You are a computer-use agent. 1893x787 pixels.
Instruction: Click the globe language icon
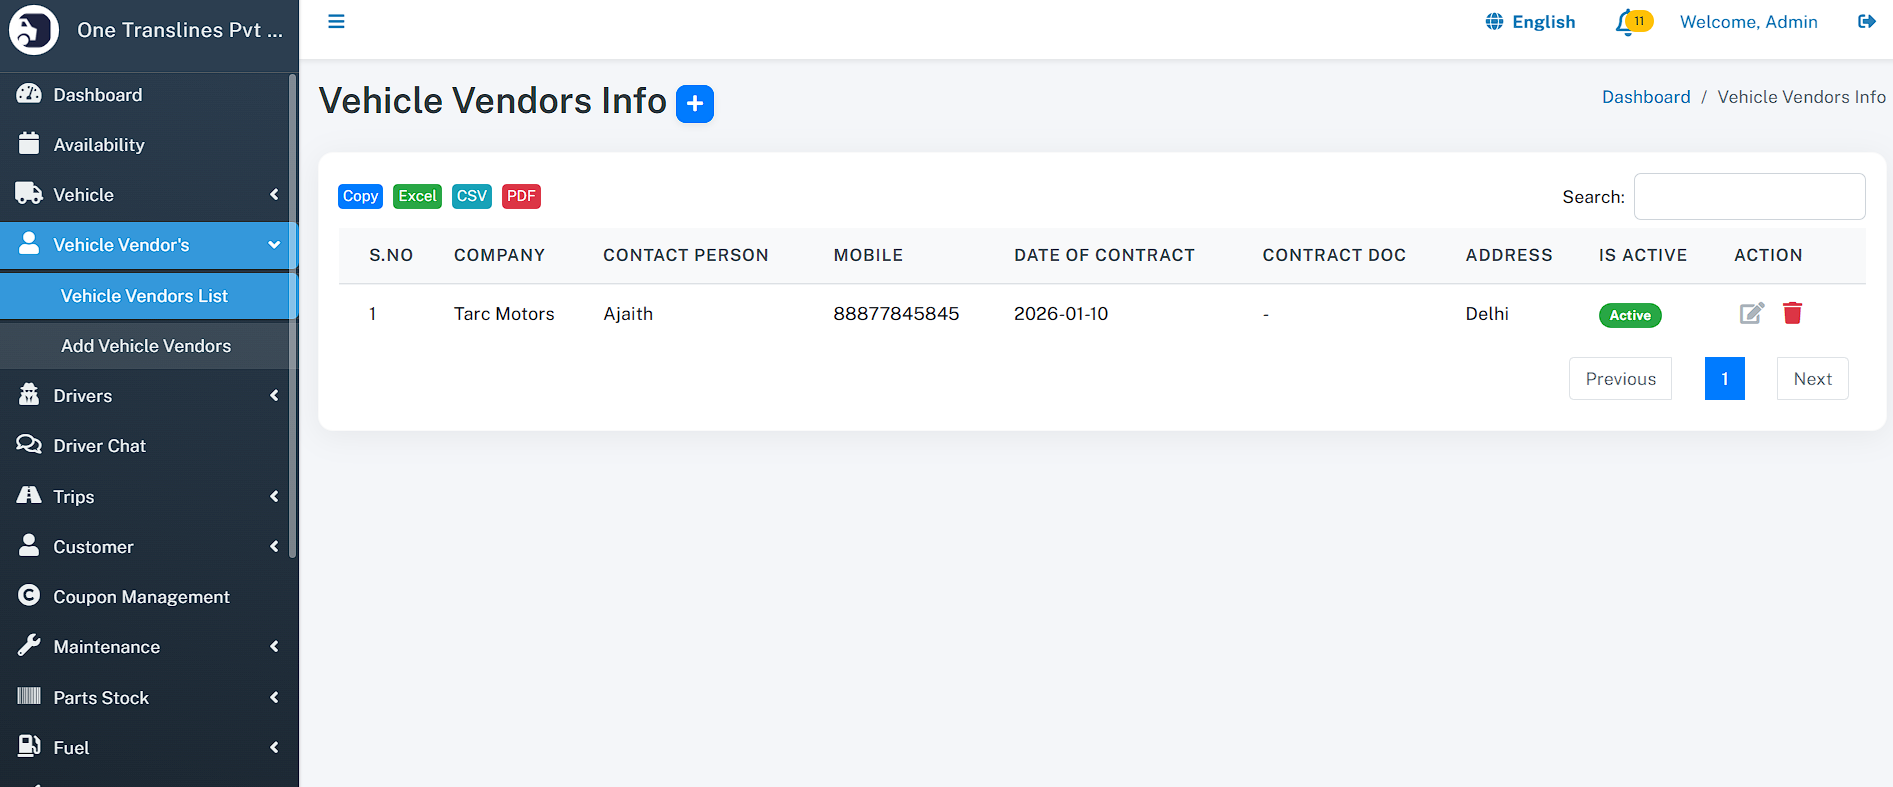[1494, 22]
